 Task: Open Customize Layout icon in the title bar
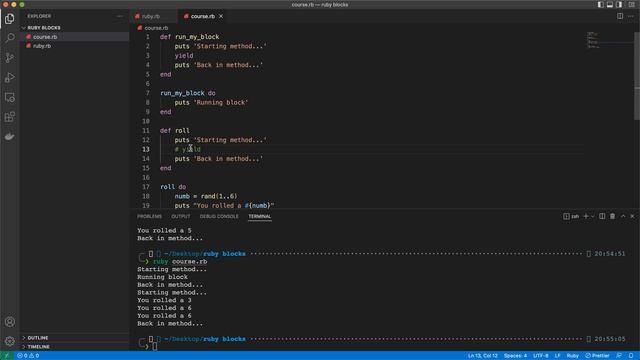(631, 4)
